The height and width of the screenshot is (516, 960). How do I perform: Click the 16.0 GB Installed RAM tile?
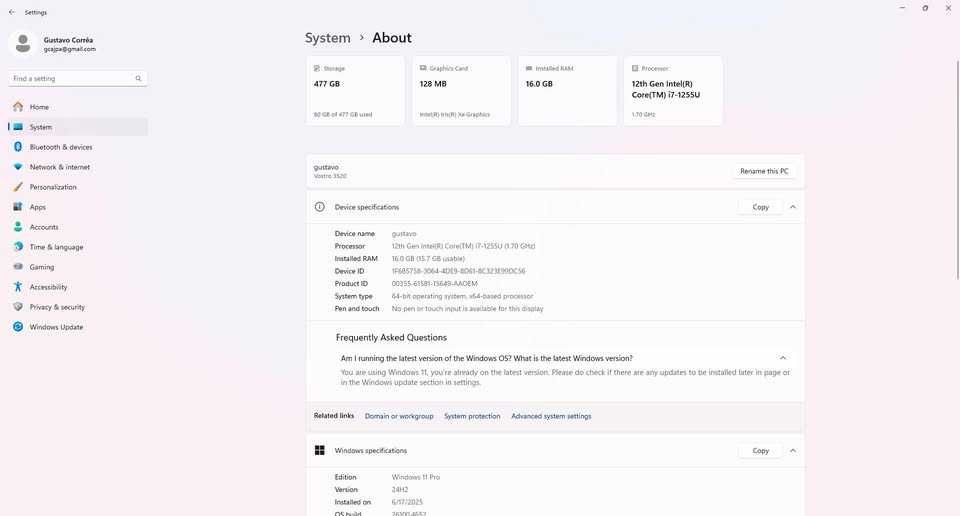click(568, 91)
